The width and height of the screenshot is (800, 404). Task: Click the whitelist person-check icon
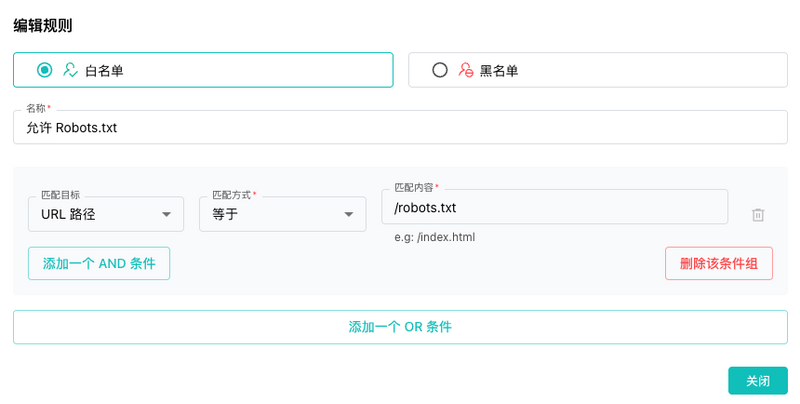(x=70, y=70)
